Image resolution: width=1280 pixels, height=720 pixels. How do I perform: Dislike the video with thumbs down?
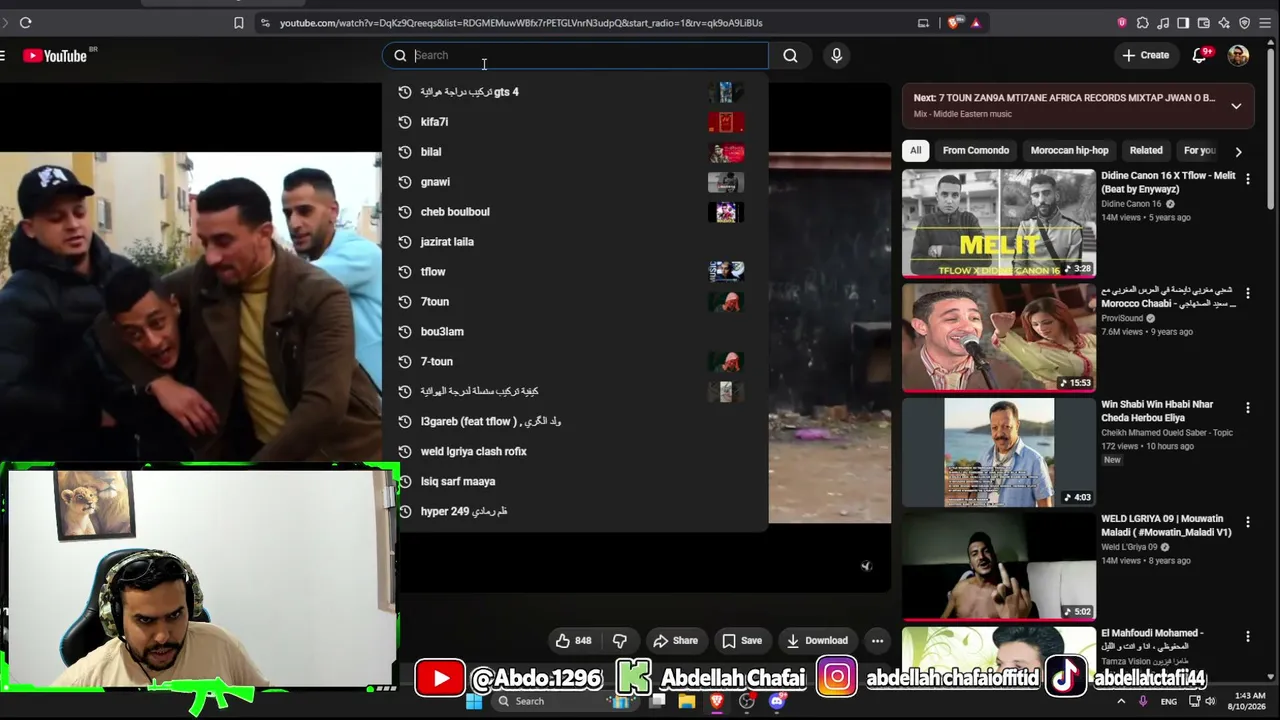tap(620, 641)
